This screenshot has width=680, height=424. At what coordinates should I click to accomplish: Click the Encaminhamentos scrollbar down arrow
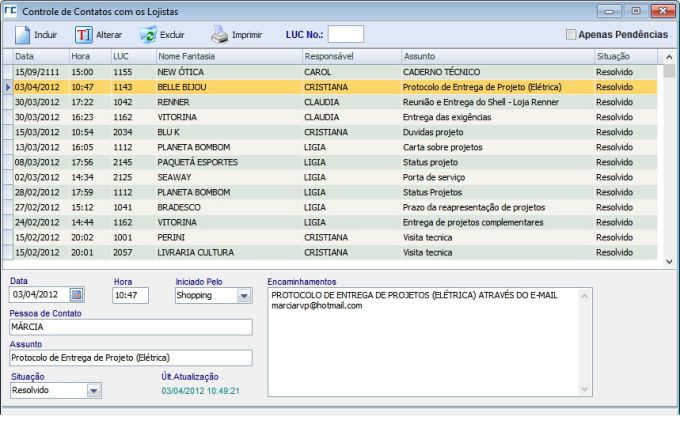[x=585, y=389]
